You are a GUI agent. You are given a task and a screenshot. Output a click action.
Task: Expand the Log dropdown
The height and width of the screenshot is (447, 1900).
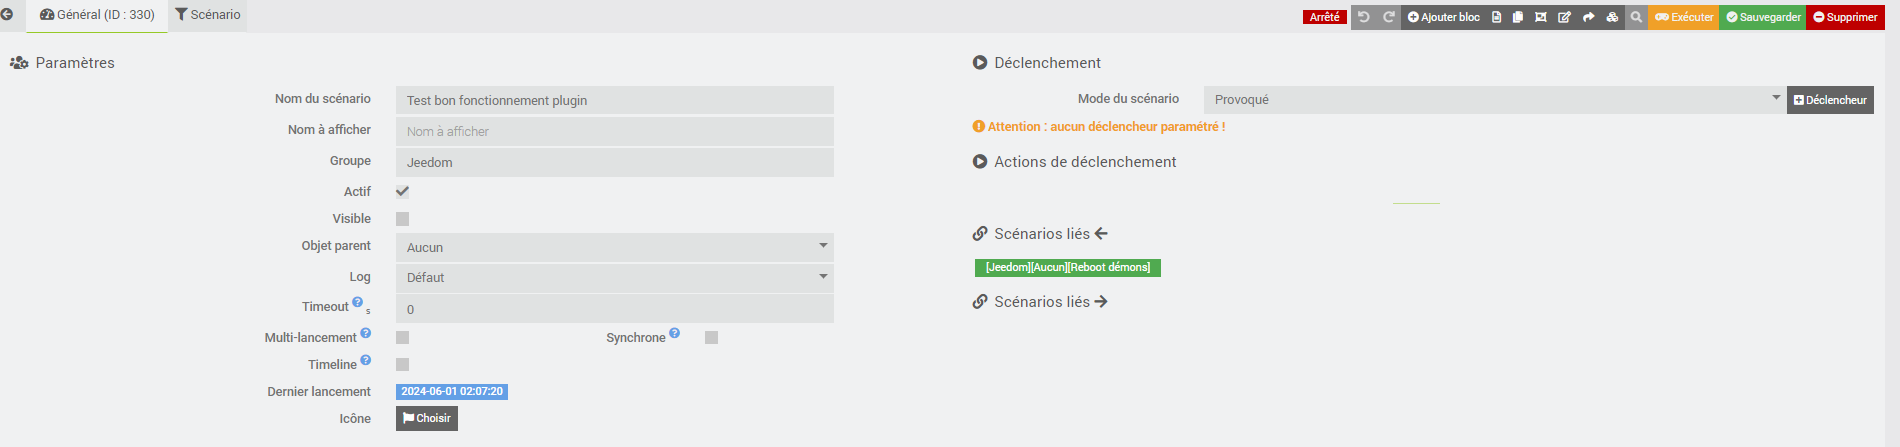[x=614, y=277]
